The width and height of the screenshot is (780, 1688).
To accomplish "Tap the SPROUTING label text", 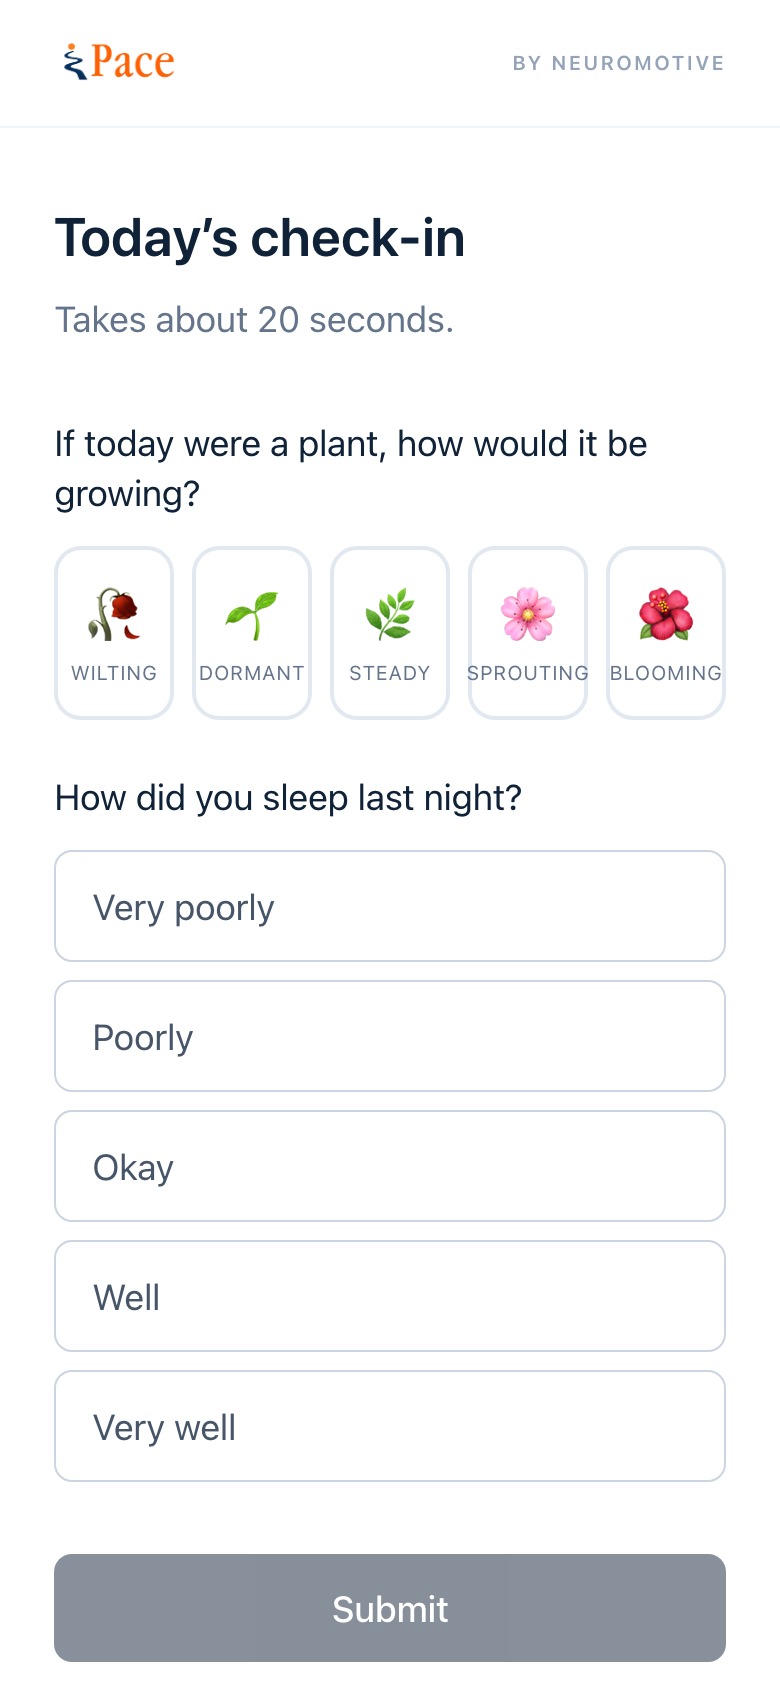I will click(528, 673).
